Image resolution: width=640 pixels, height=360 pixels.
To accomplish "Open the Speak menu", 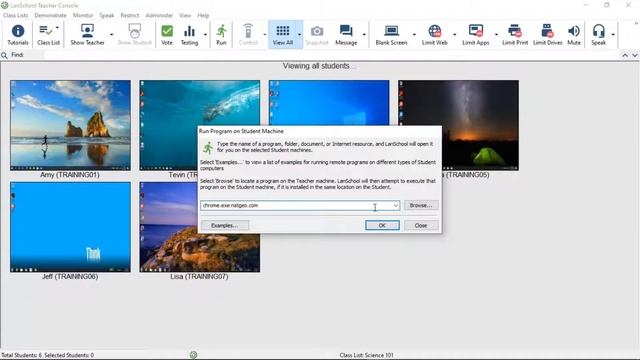I will [107, 16].
